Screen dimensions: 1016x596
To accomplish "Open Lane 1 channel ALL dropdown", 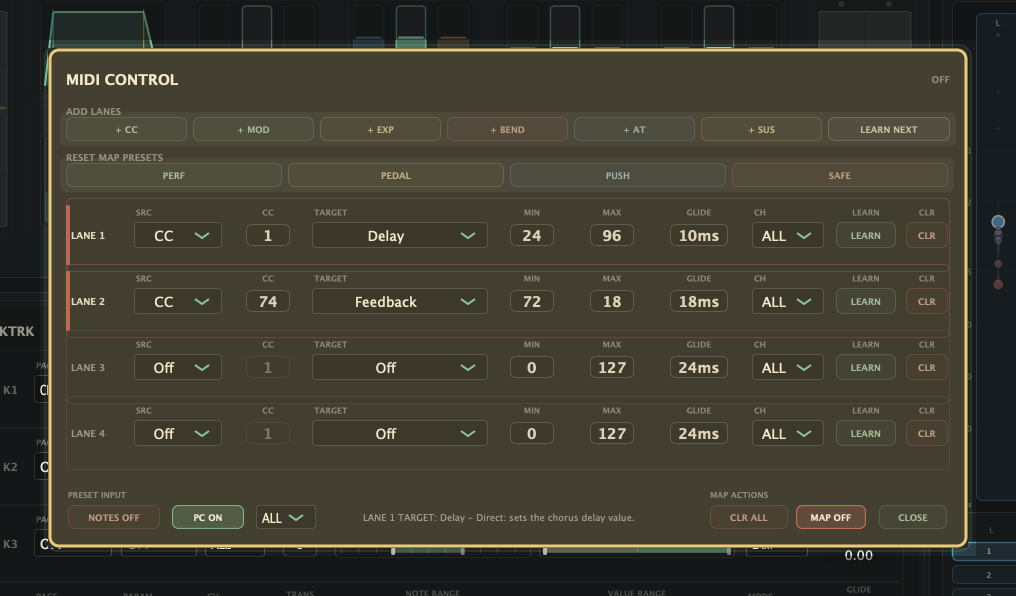I will 787,235.
